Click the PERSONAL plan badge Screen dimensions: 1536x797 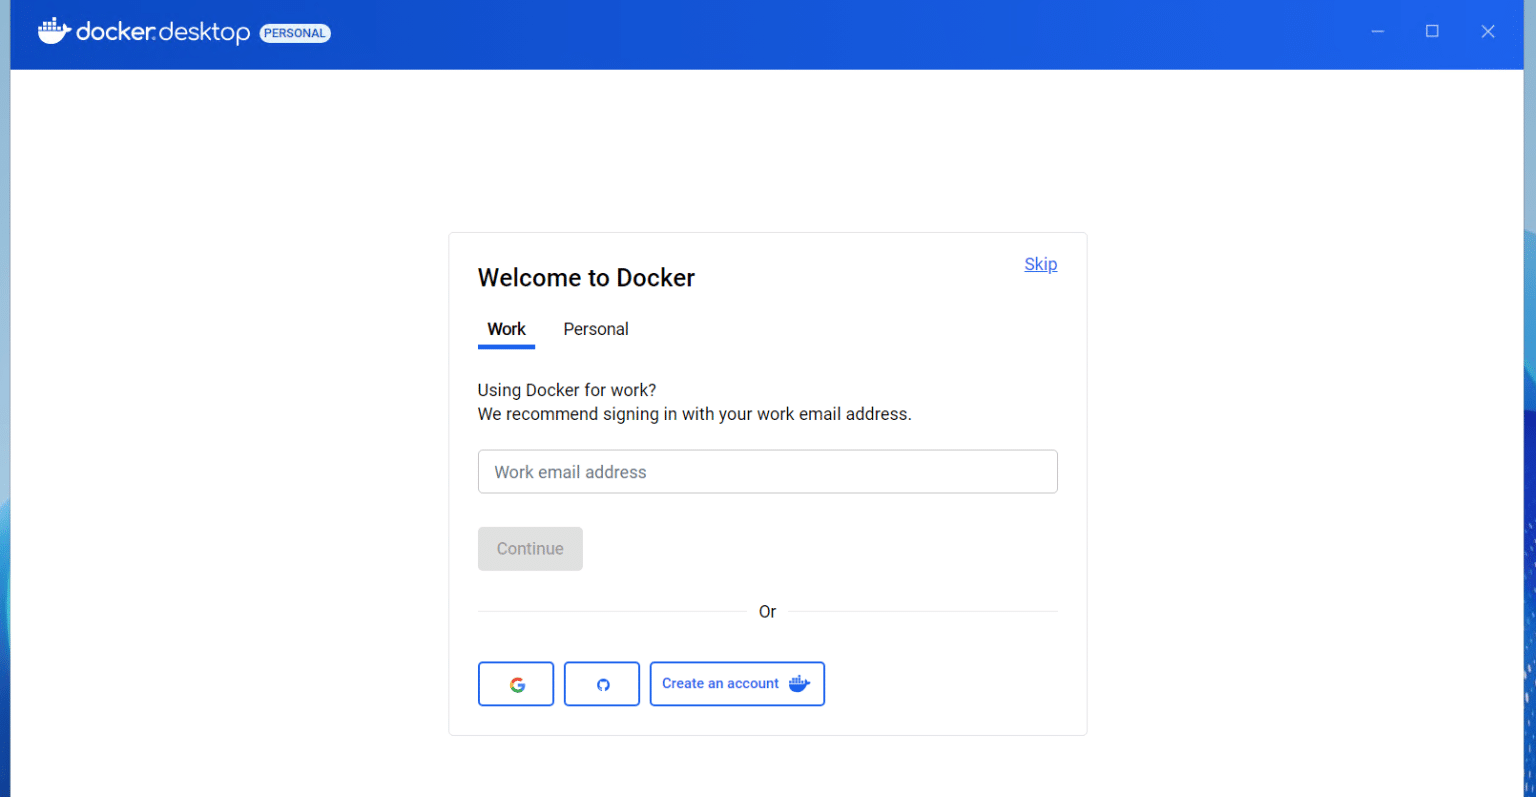tap(295, 33)
